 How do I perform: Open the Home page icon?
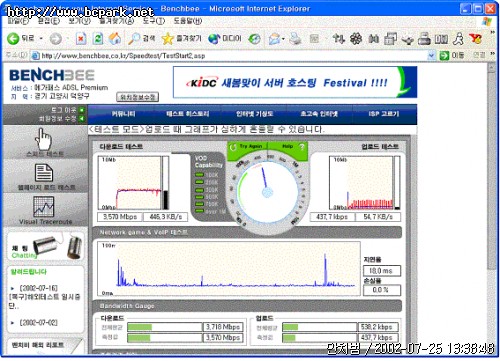point(115,39)
